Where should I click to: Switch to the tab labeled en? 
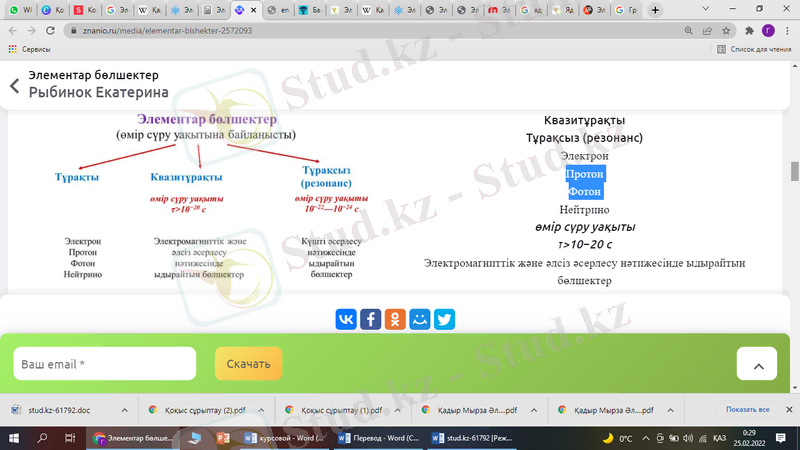pyautogui.click(x=279, y=10)
